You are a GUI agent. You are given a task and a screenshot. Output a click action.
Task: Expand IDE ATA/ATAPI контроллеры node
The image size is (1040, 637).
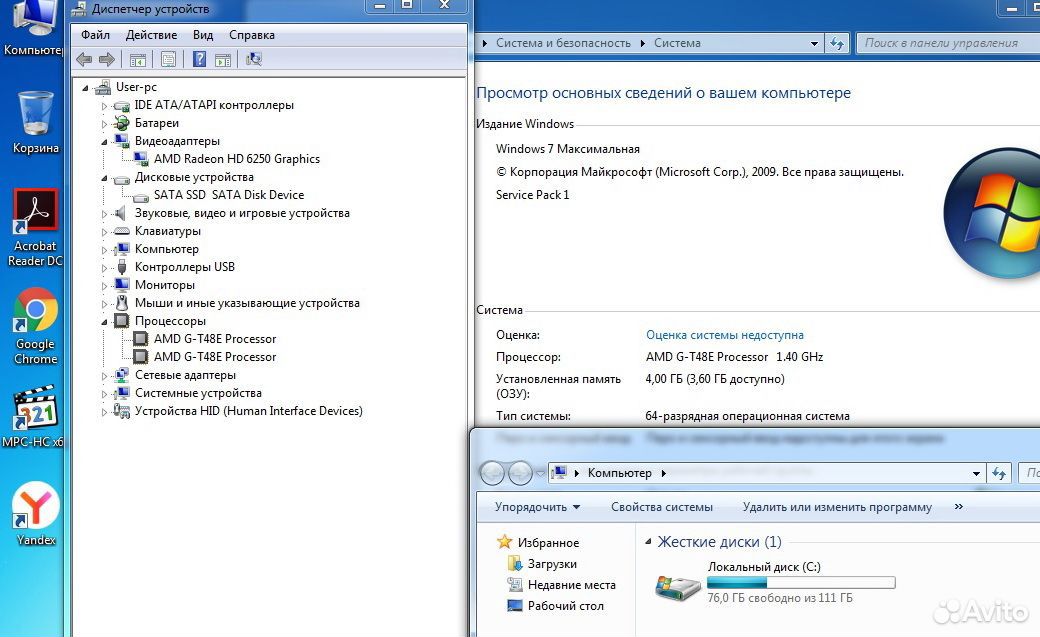104,106
